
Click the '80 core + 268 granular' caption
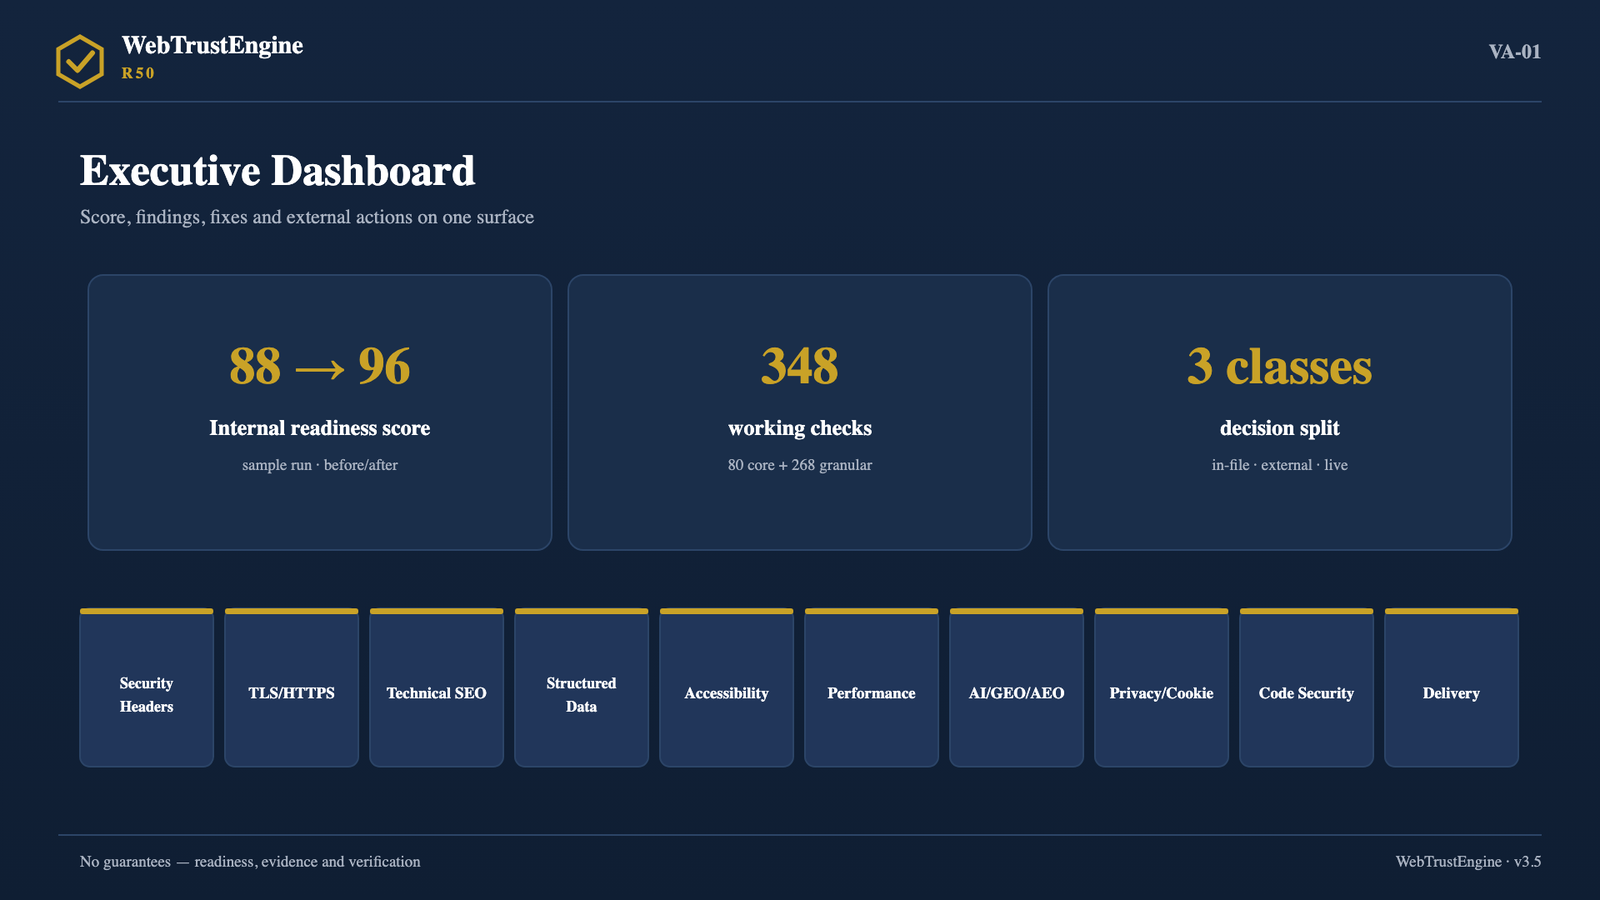[x=800, y=465]
